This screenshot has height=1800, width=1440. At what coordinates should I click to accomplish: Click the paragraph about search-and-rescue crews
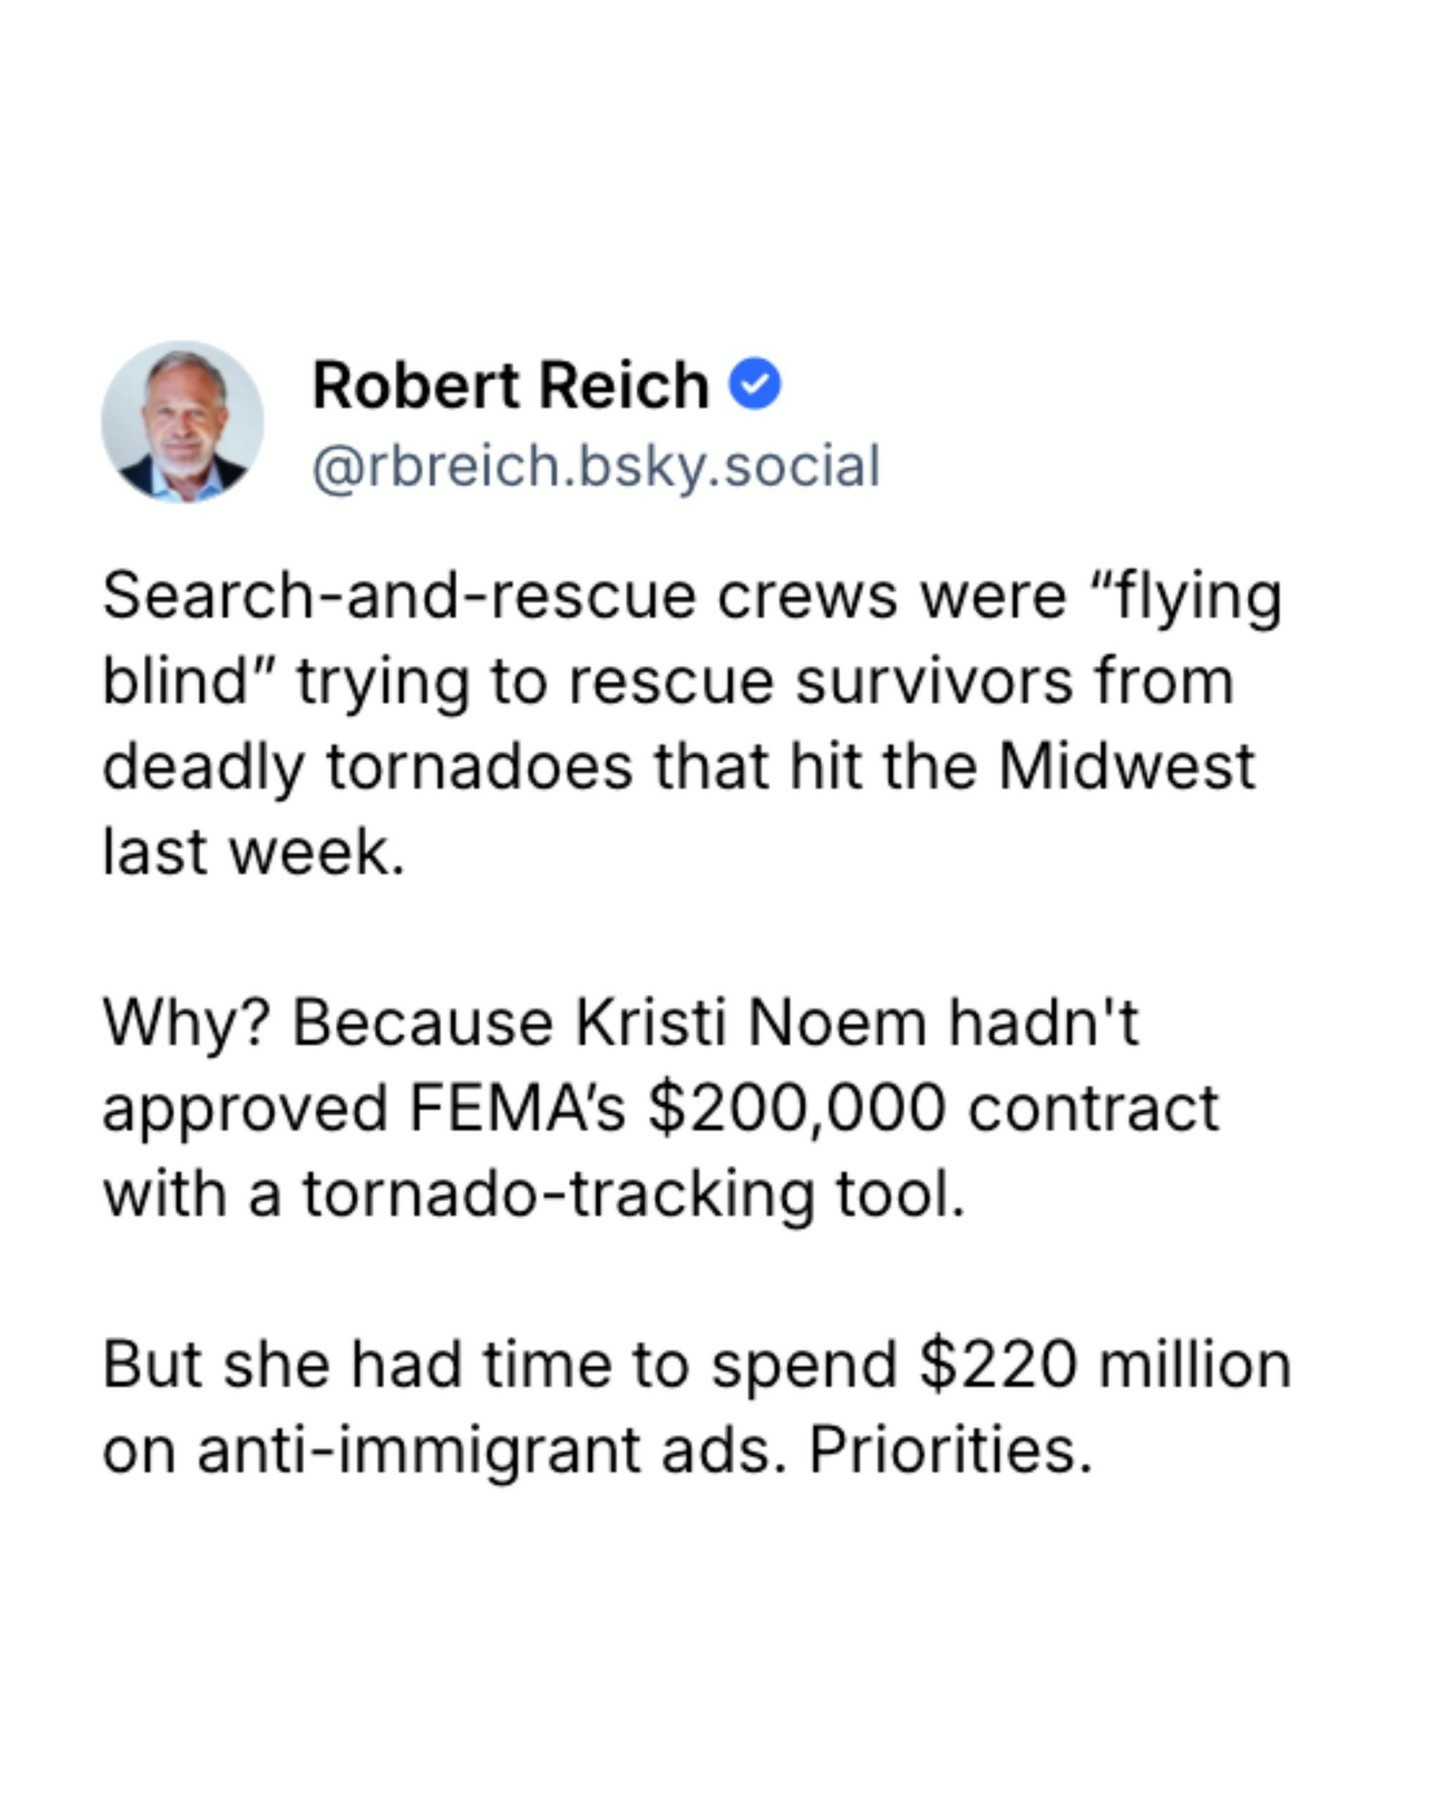point(690,723)
